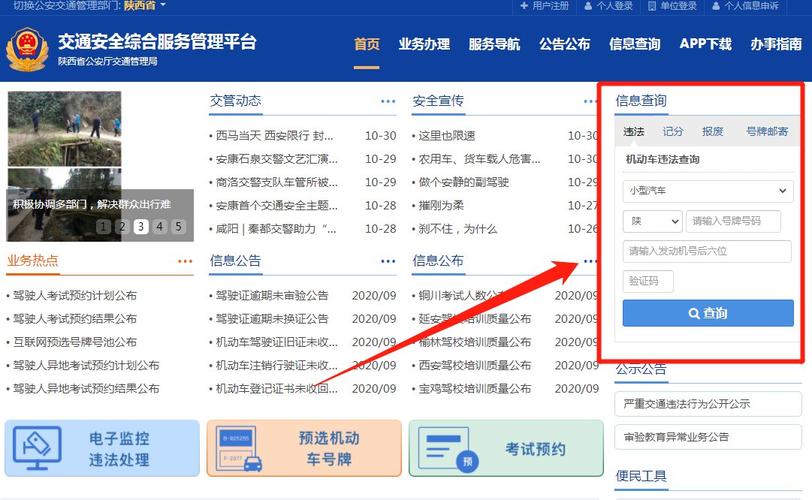Click the engine number input field
Viewport: 812px width, 500px height.
point(707,252)
